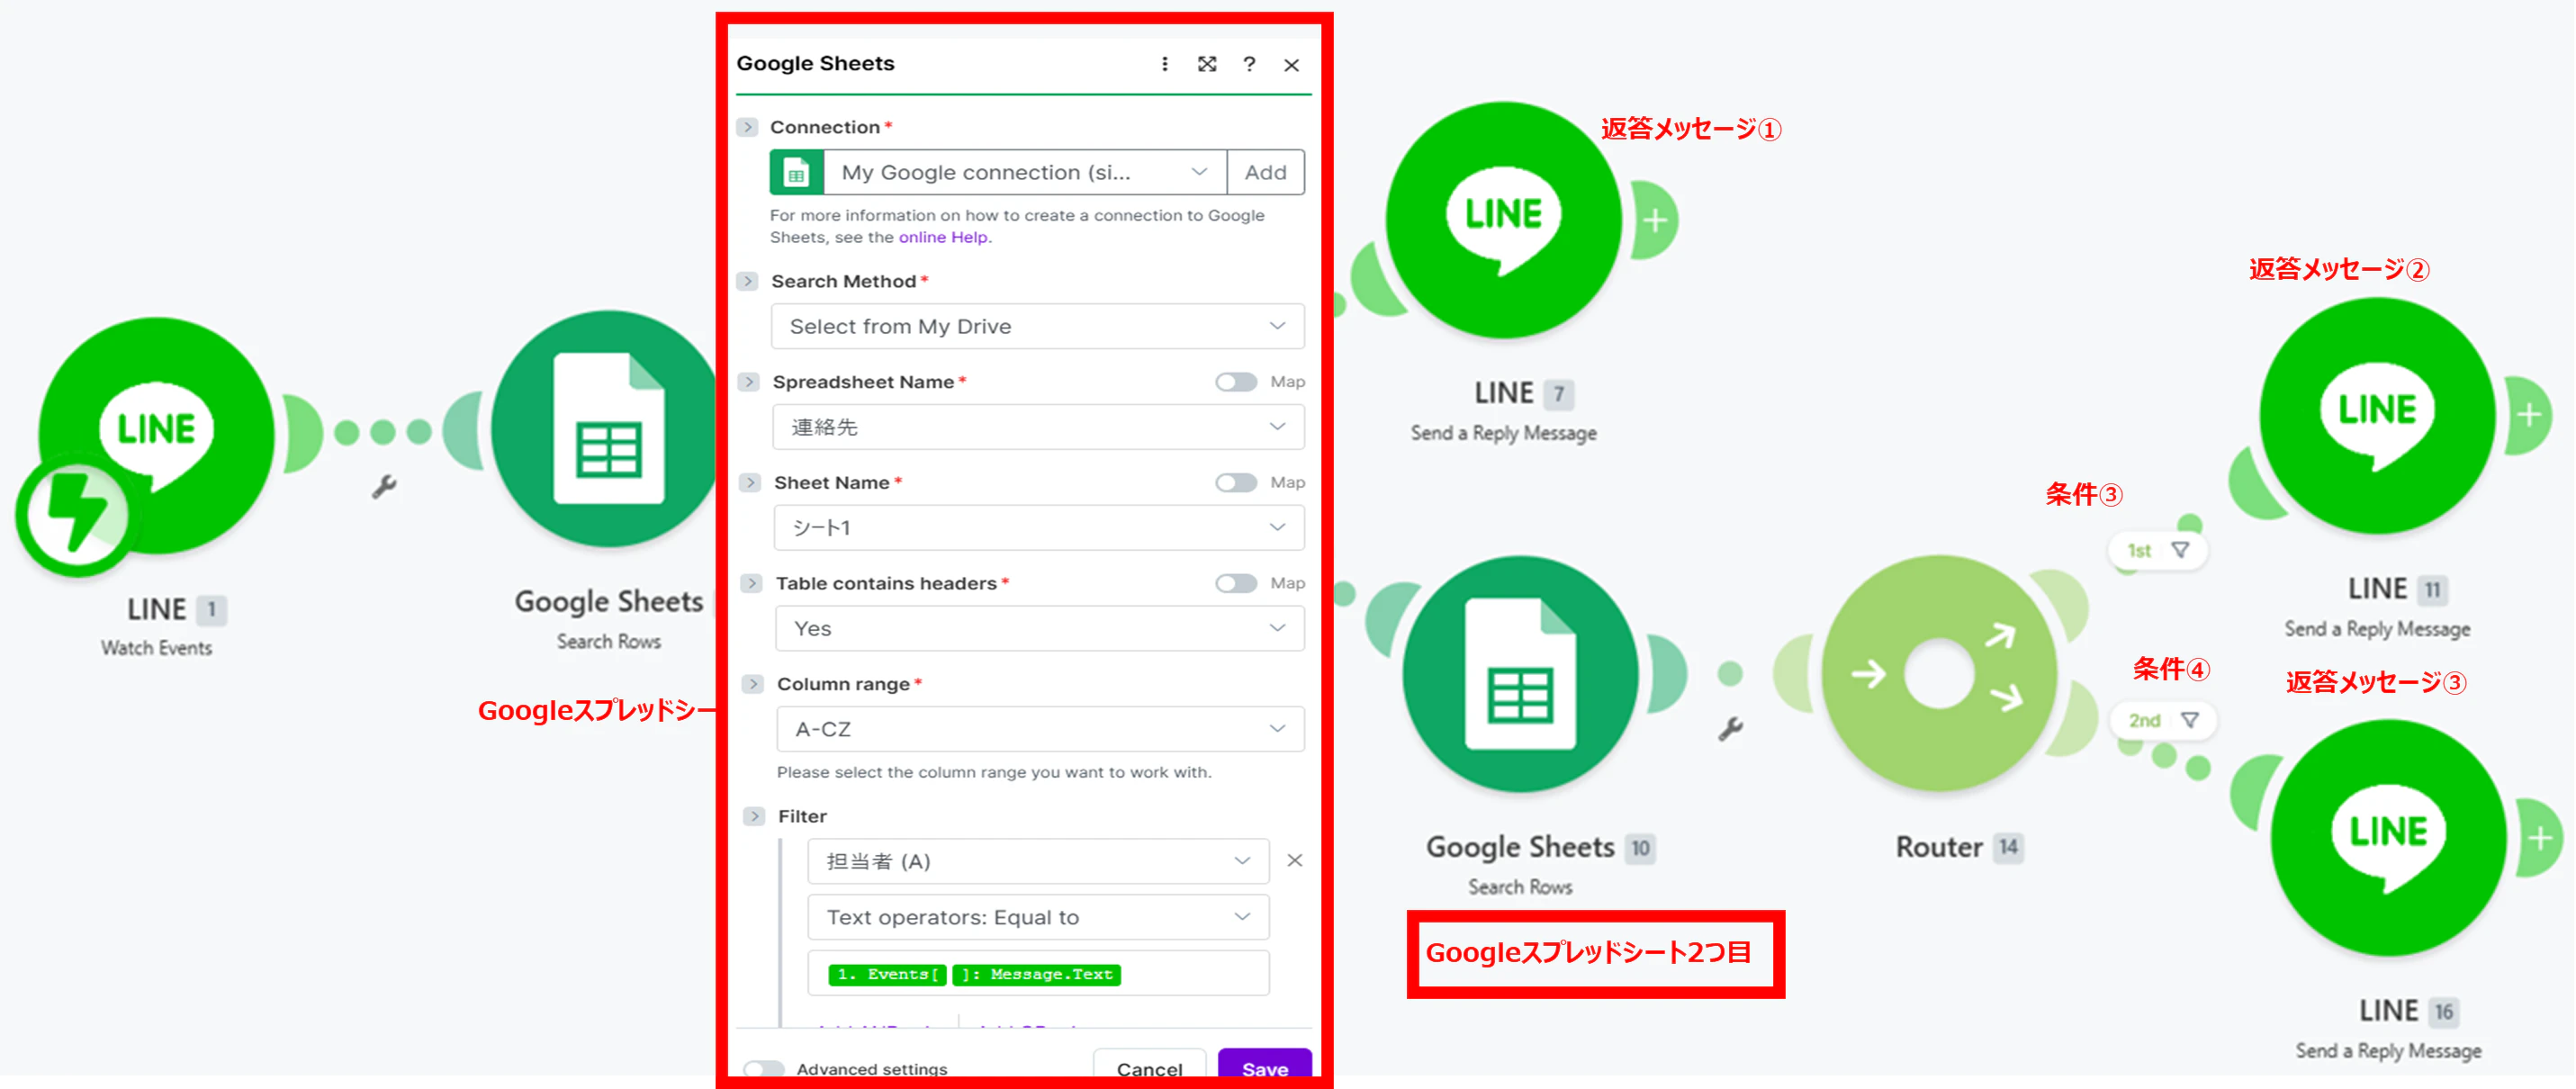Open the three-dot menu in Google Sheets dialog

pos(1165,64)
